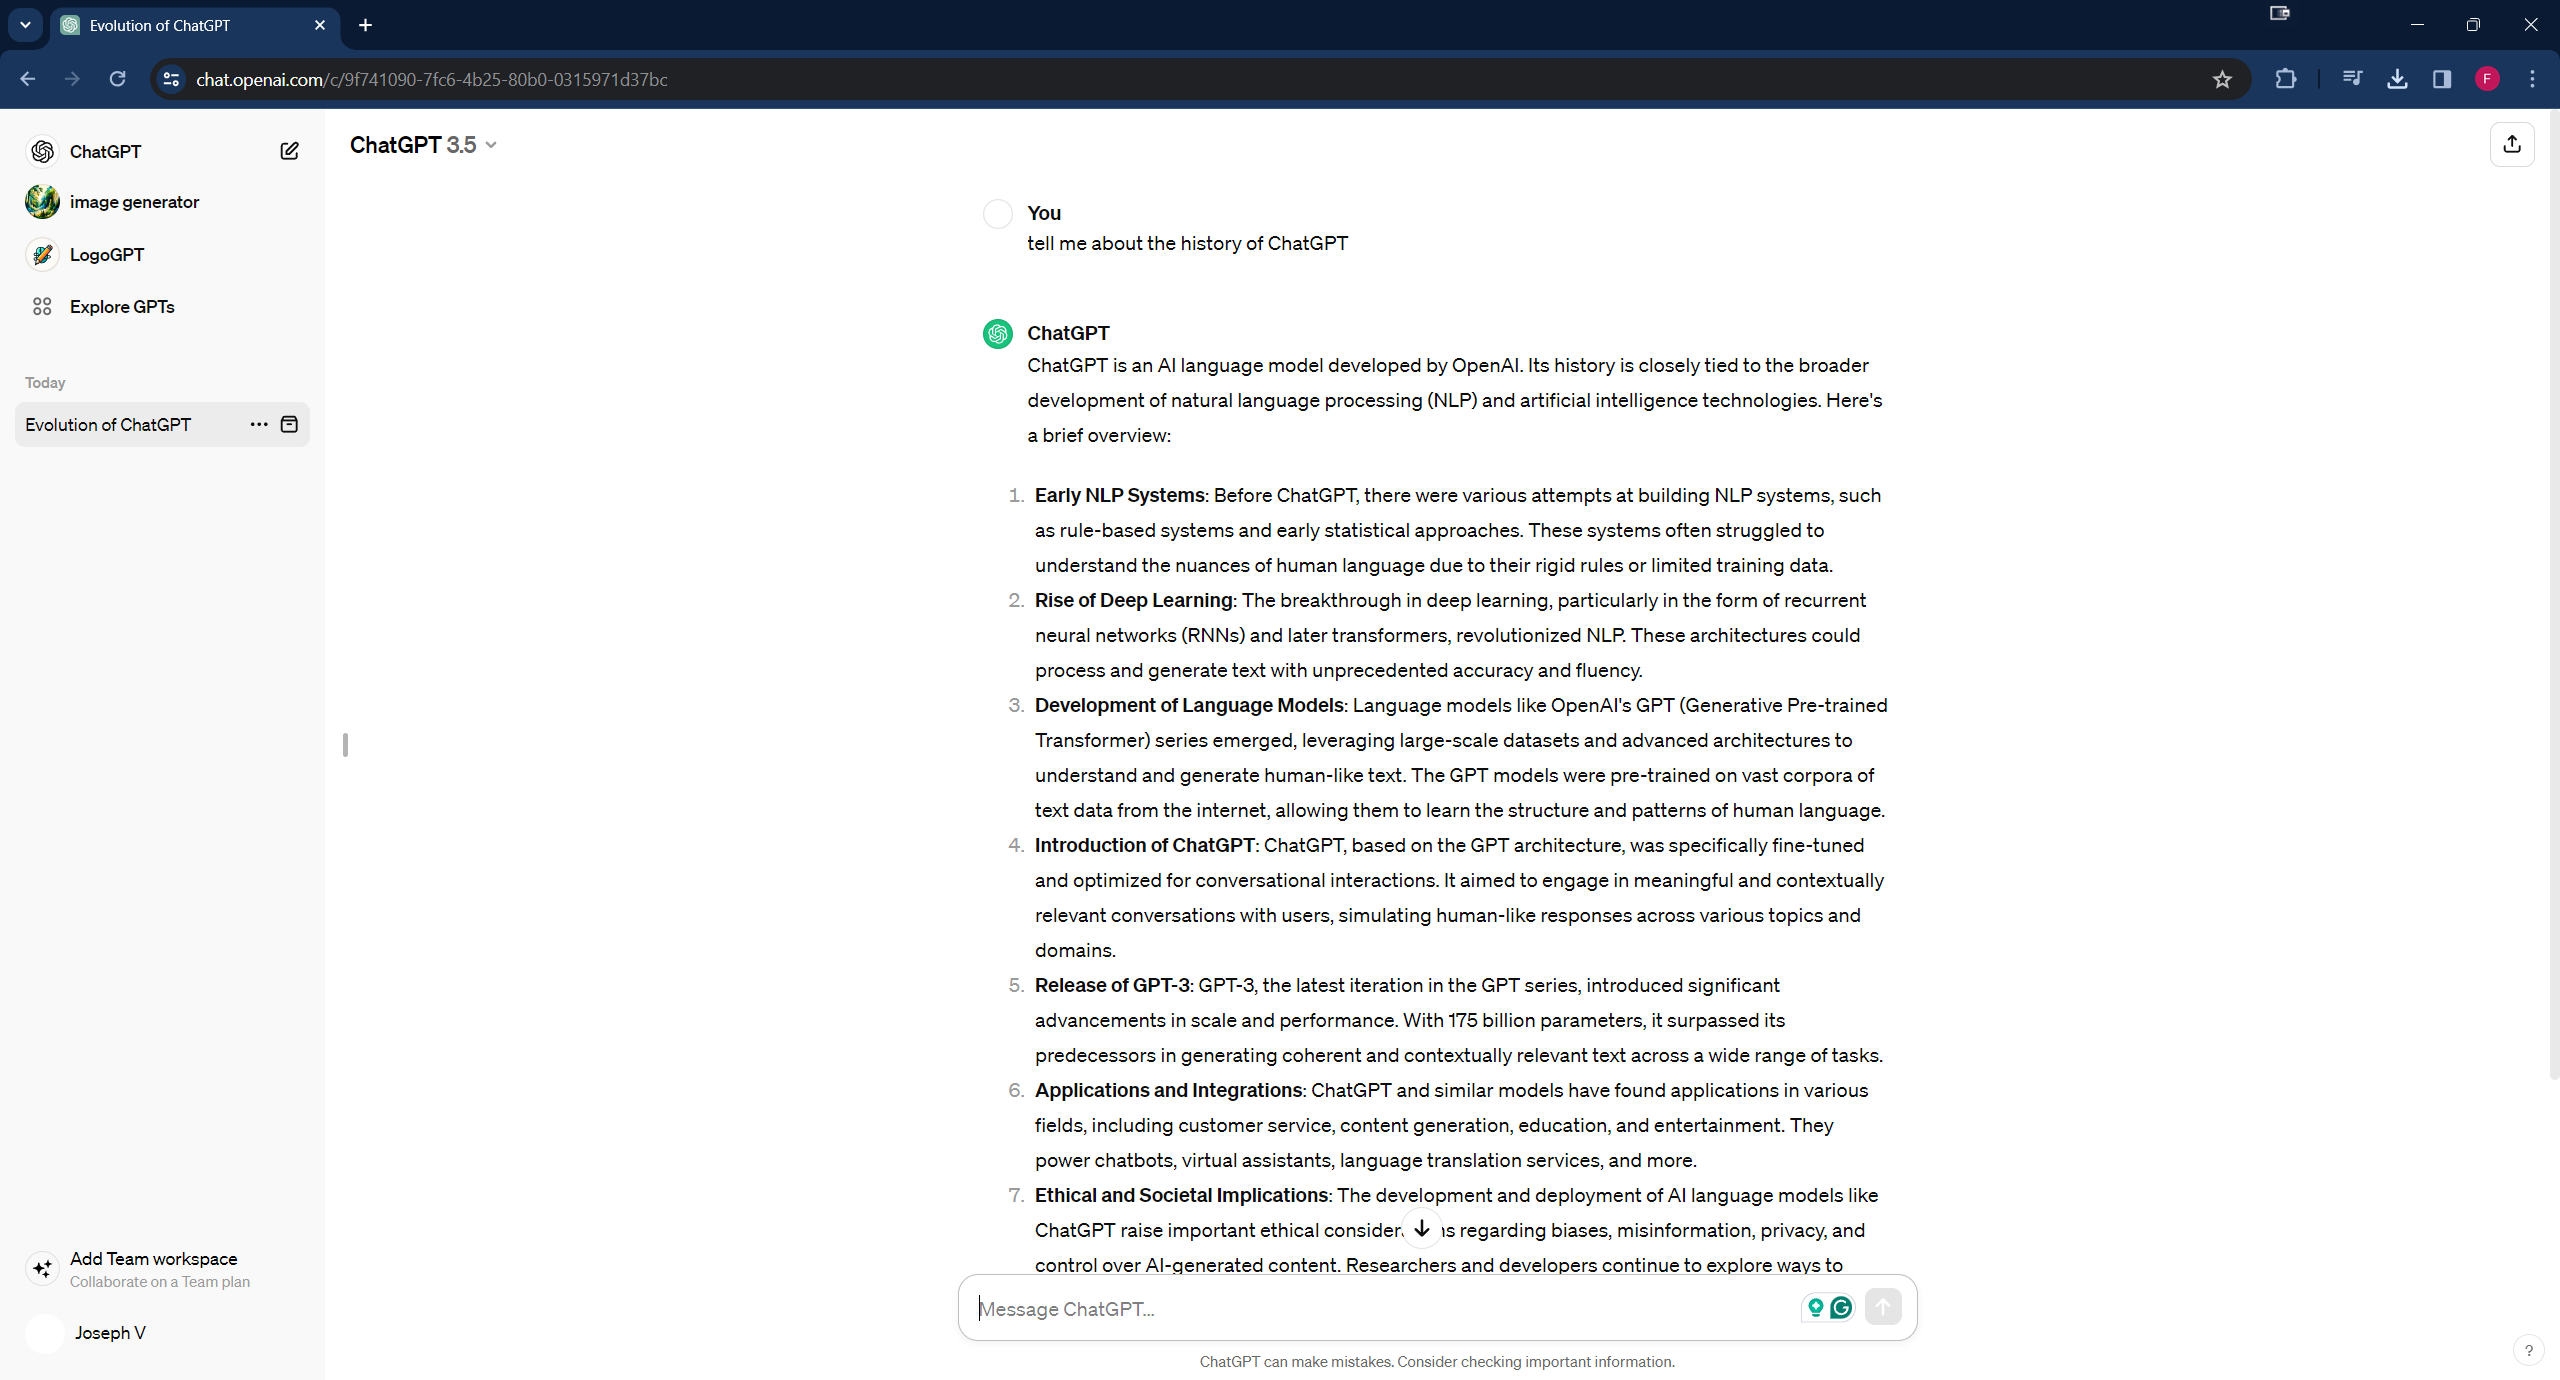Click the share conversation upload icon
2560x1380 pixels.
tap(2511, 144)
